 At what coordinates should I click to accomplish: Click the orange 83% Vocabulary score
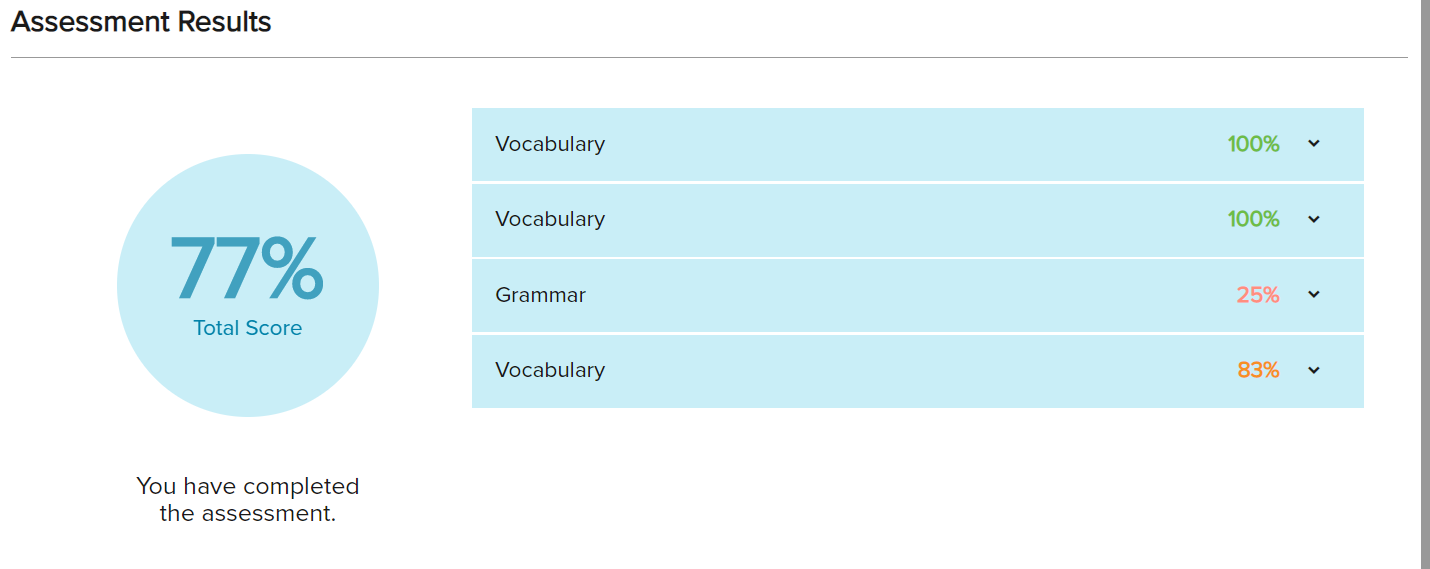tap(1257, 370)
